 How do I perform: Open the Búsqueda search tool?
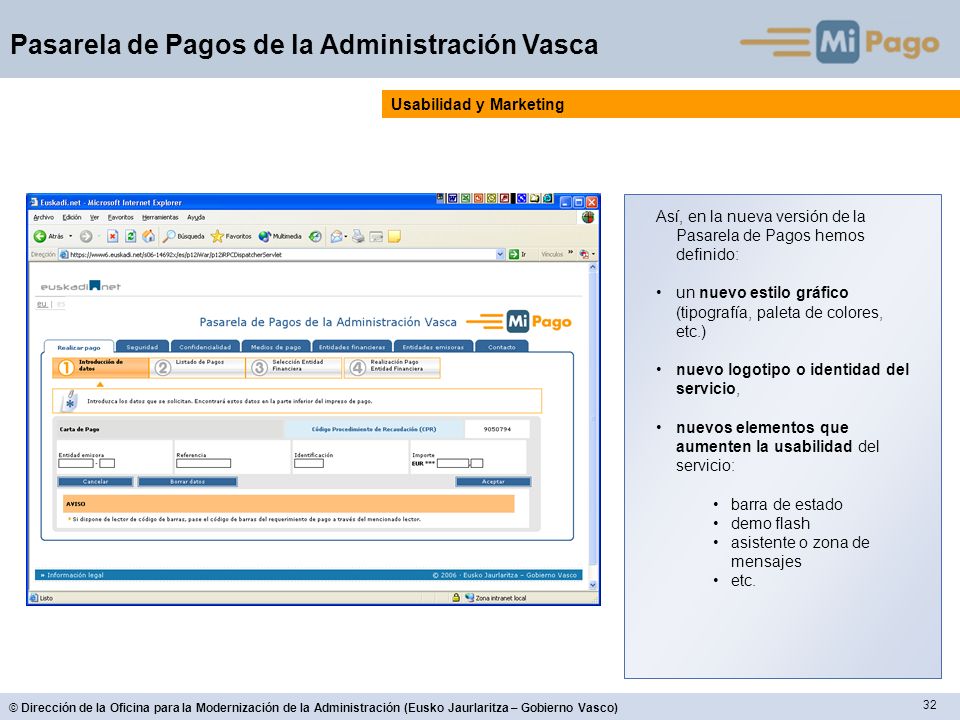[x=184, y=236]
